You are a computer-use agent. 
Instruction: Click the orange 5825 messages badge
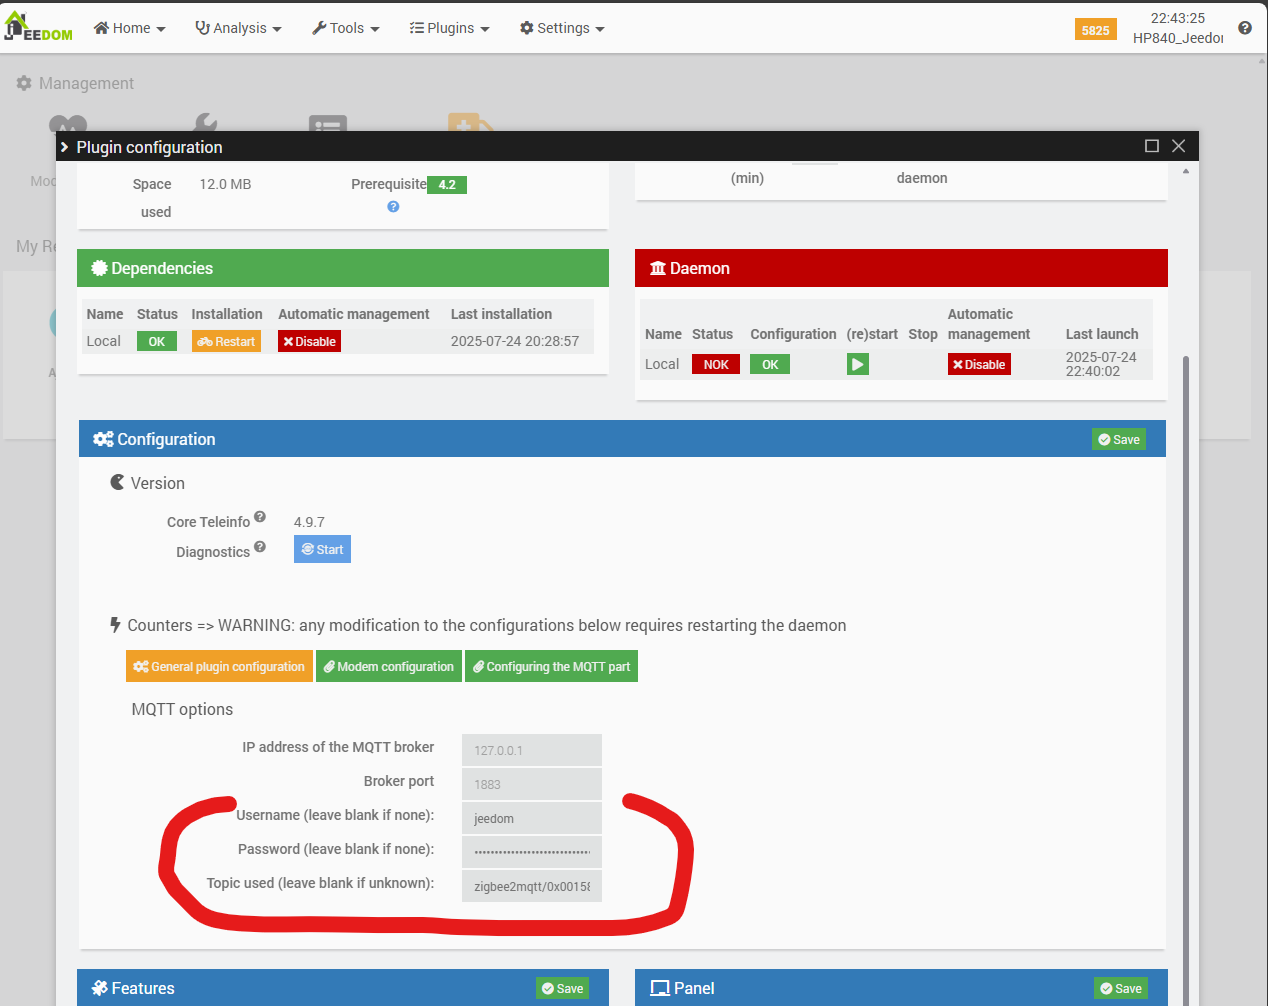pyautogui.click(x=1095, y=30)
